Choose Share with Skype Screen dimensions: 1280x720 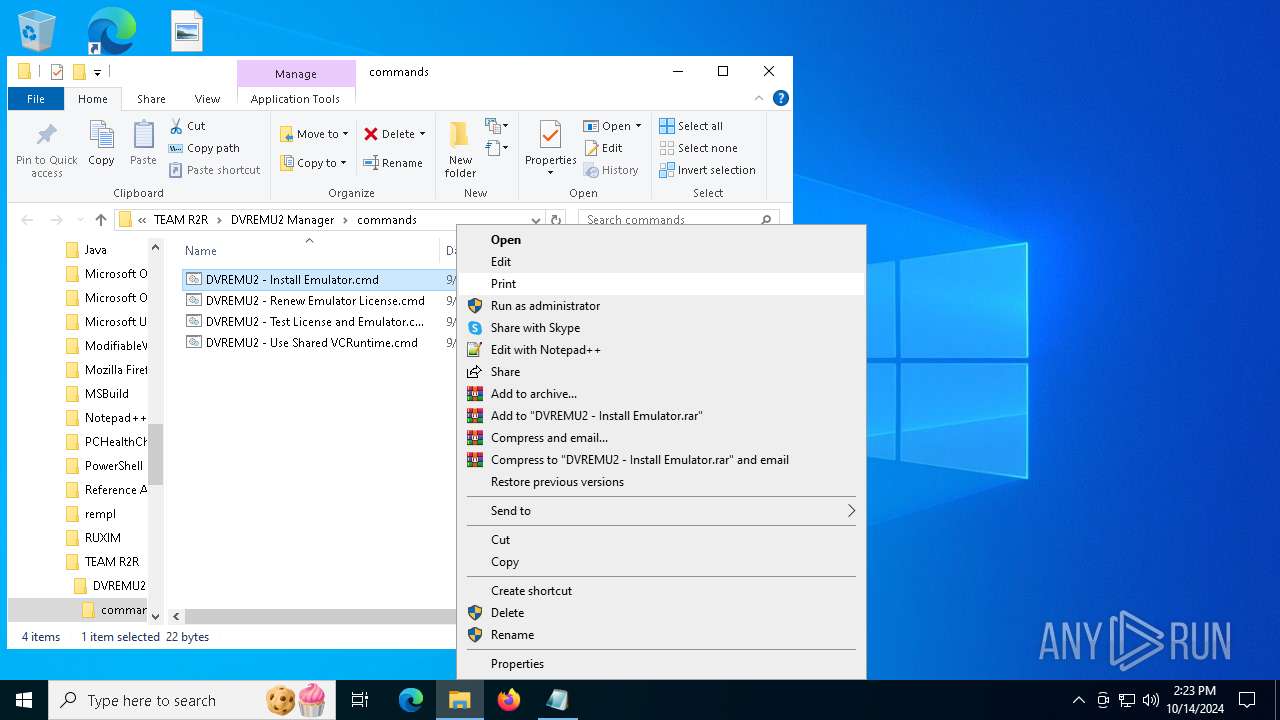coord(661,328)
